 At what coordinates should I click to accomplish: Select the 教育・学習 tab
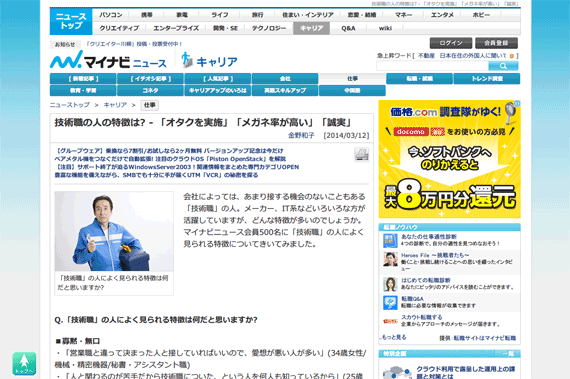[83, 90]
